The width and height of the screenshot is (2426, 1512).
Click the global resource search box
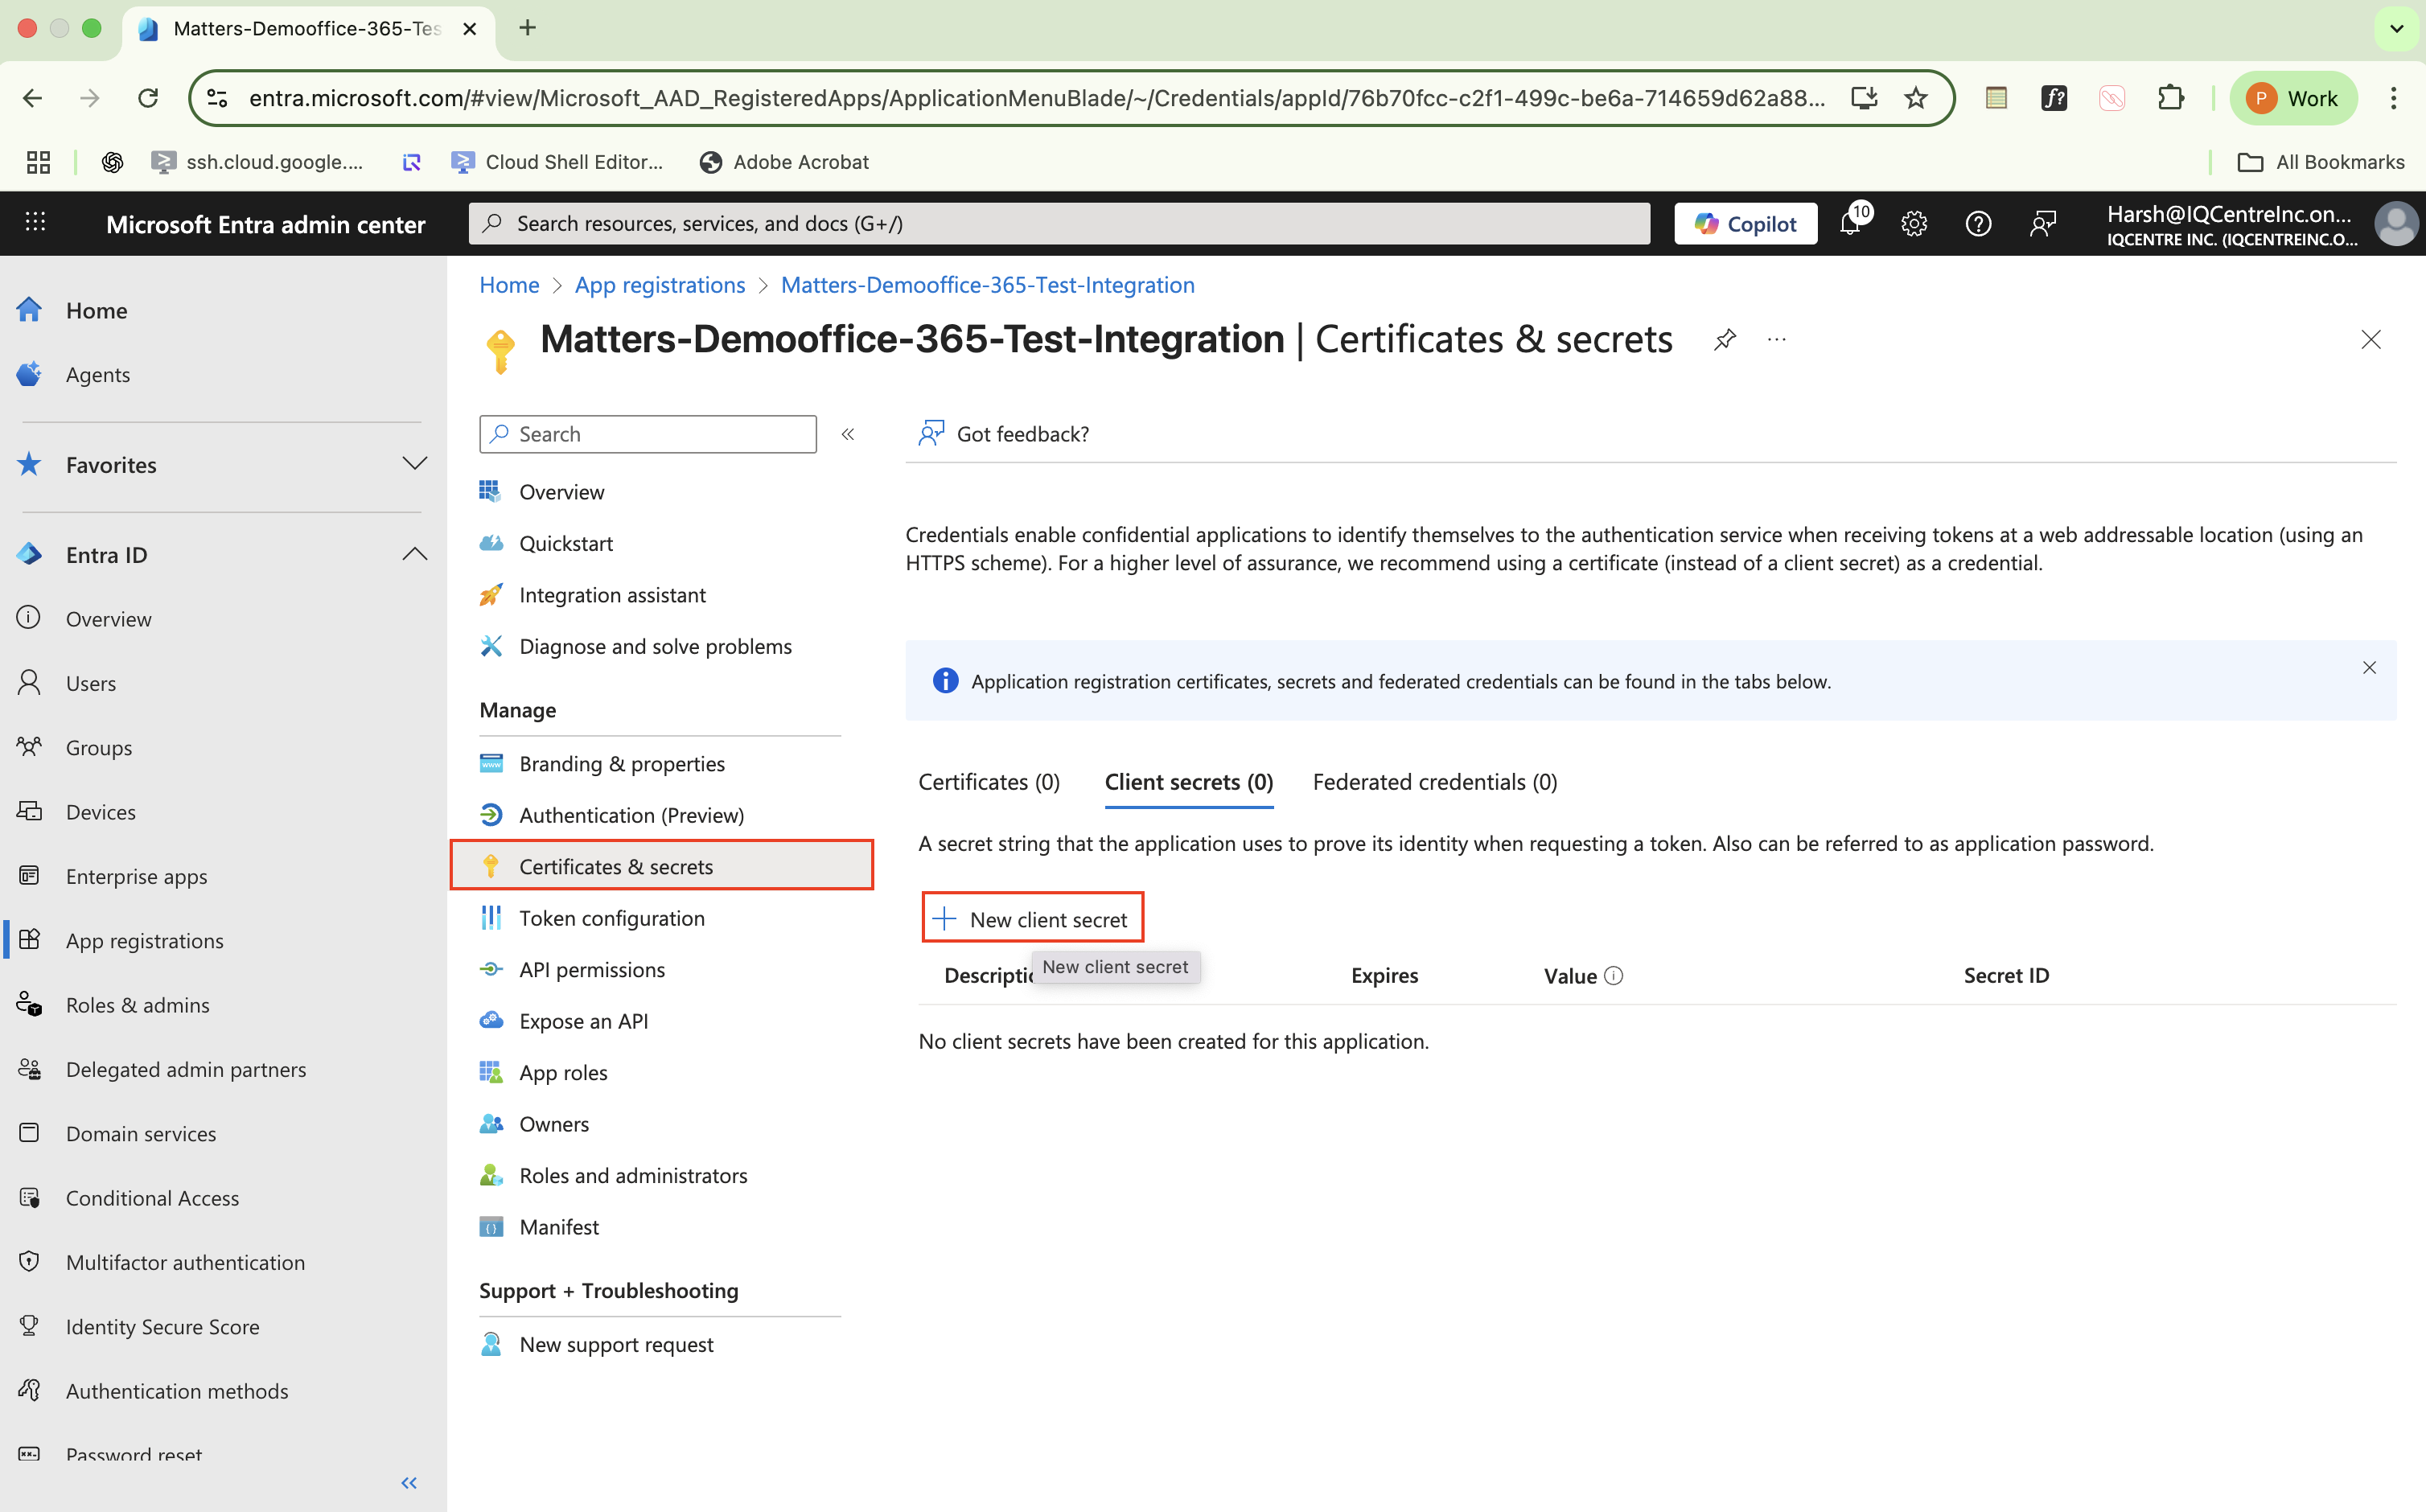pos(1059,224)
